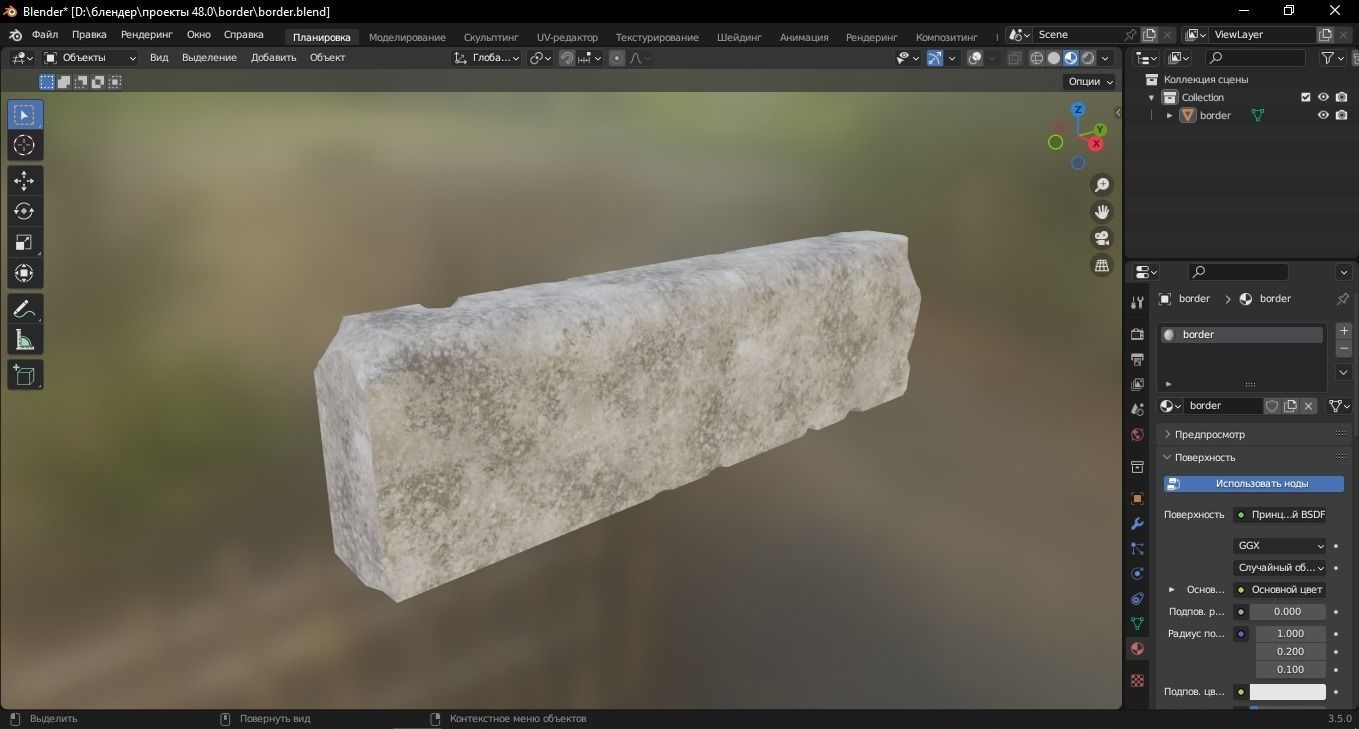Disable border object in renders
Viewport: 1359px width, 729px height.
point(1341,115)
